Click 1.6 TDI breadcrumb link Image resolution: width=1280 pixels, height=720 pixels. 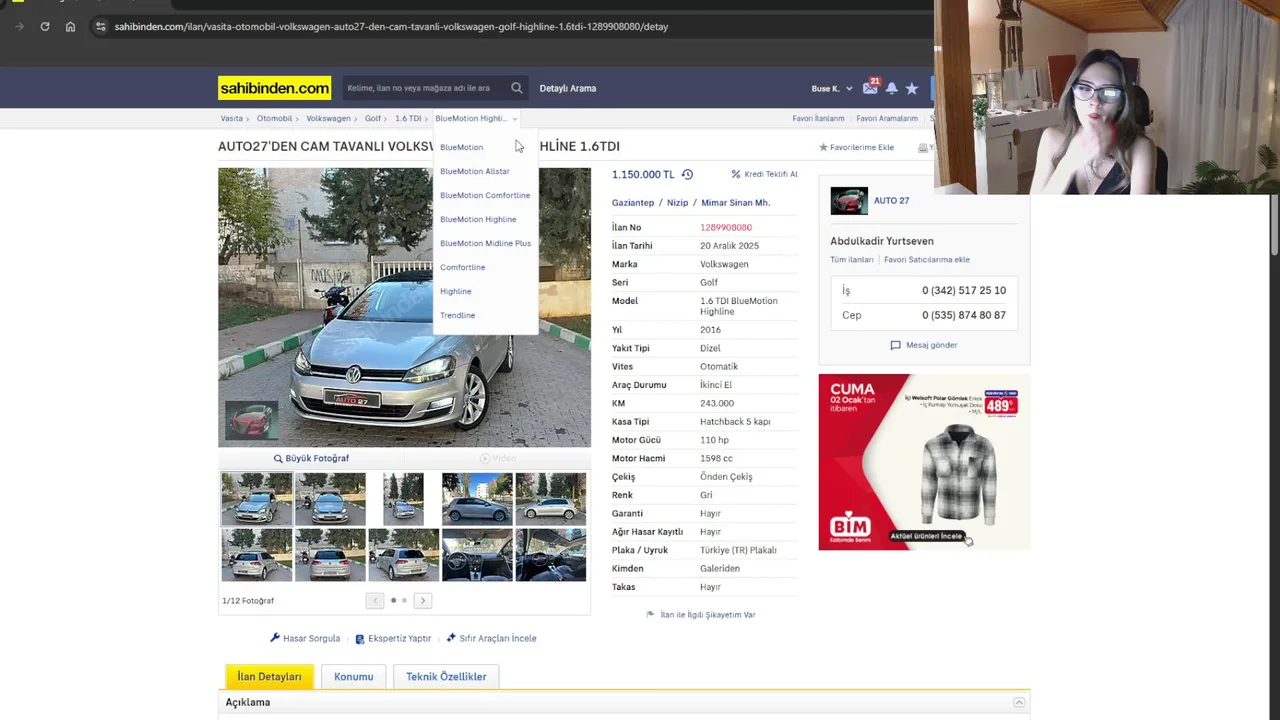407,118
